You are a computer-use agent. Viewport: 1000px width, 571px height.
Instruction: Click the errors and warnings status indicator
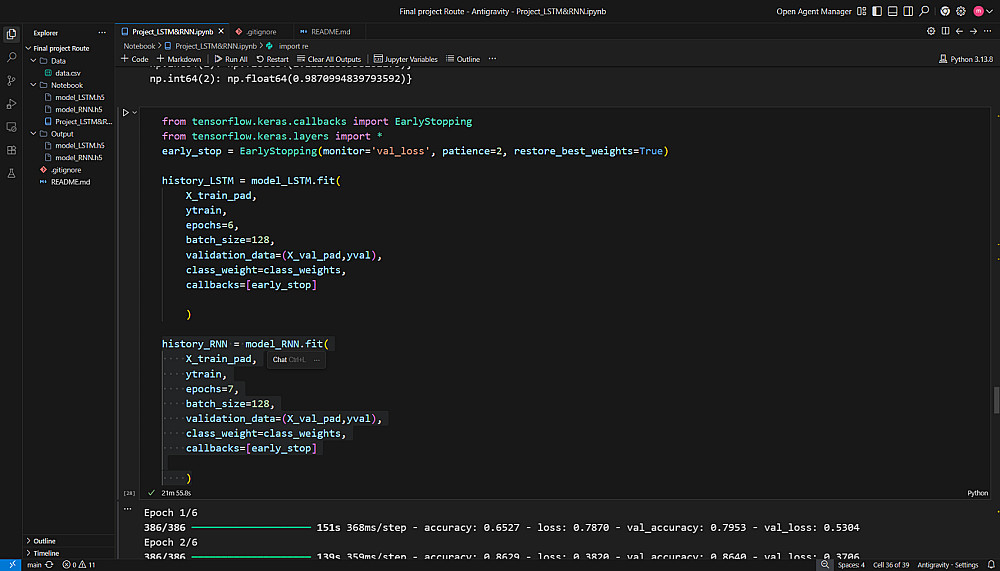[79, 565]
